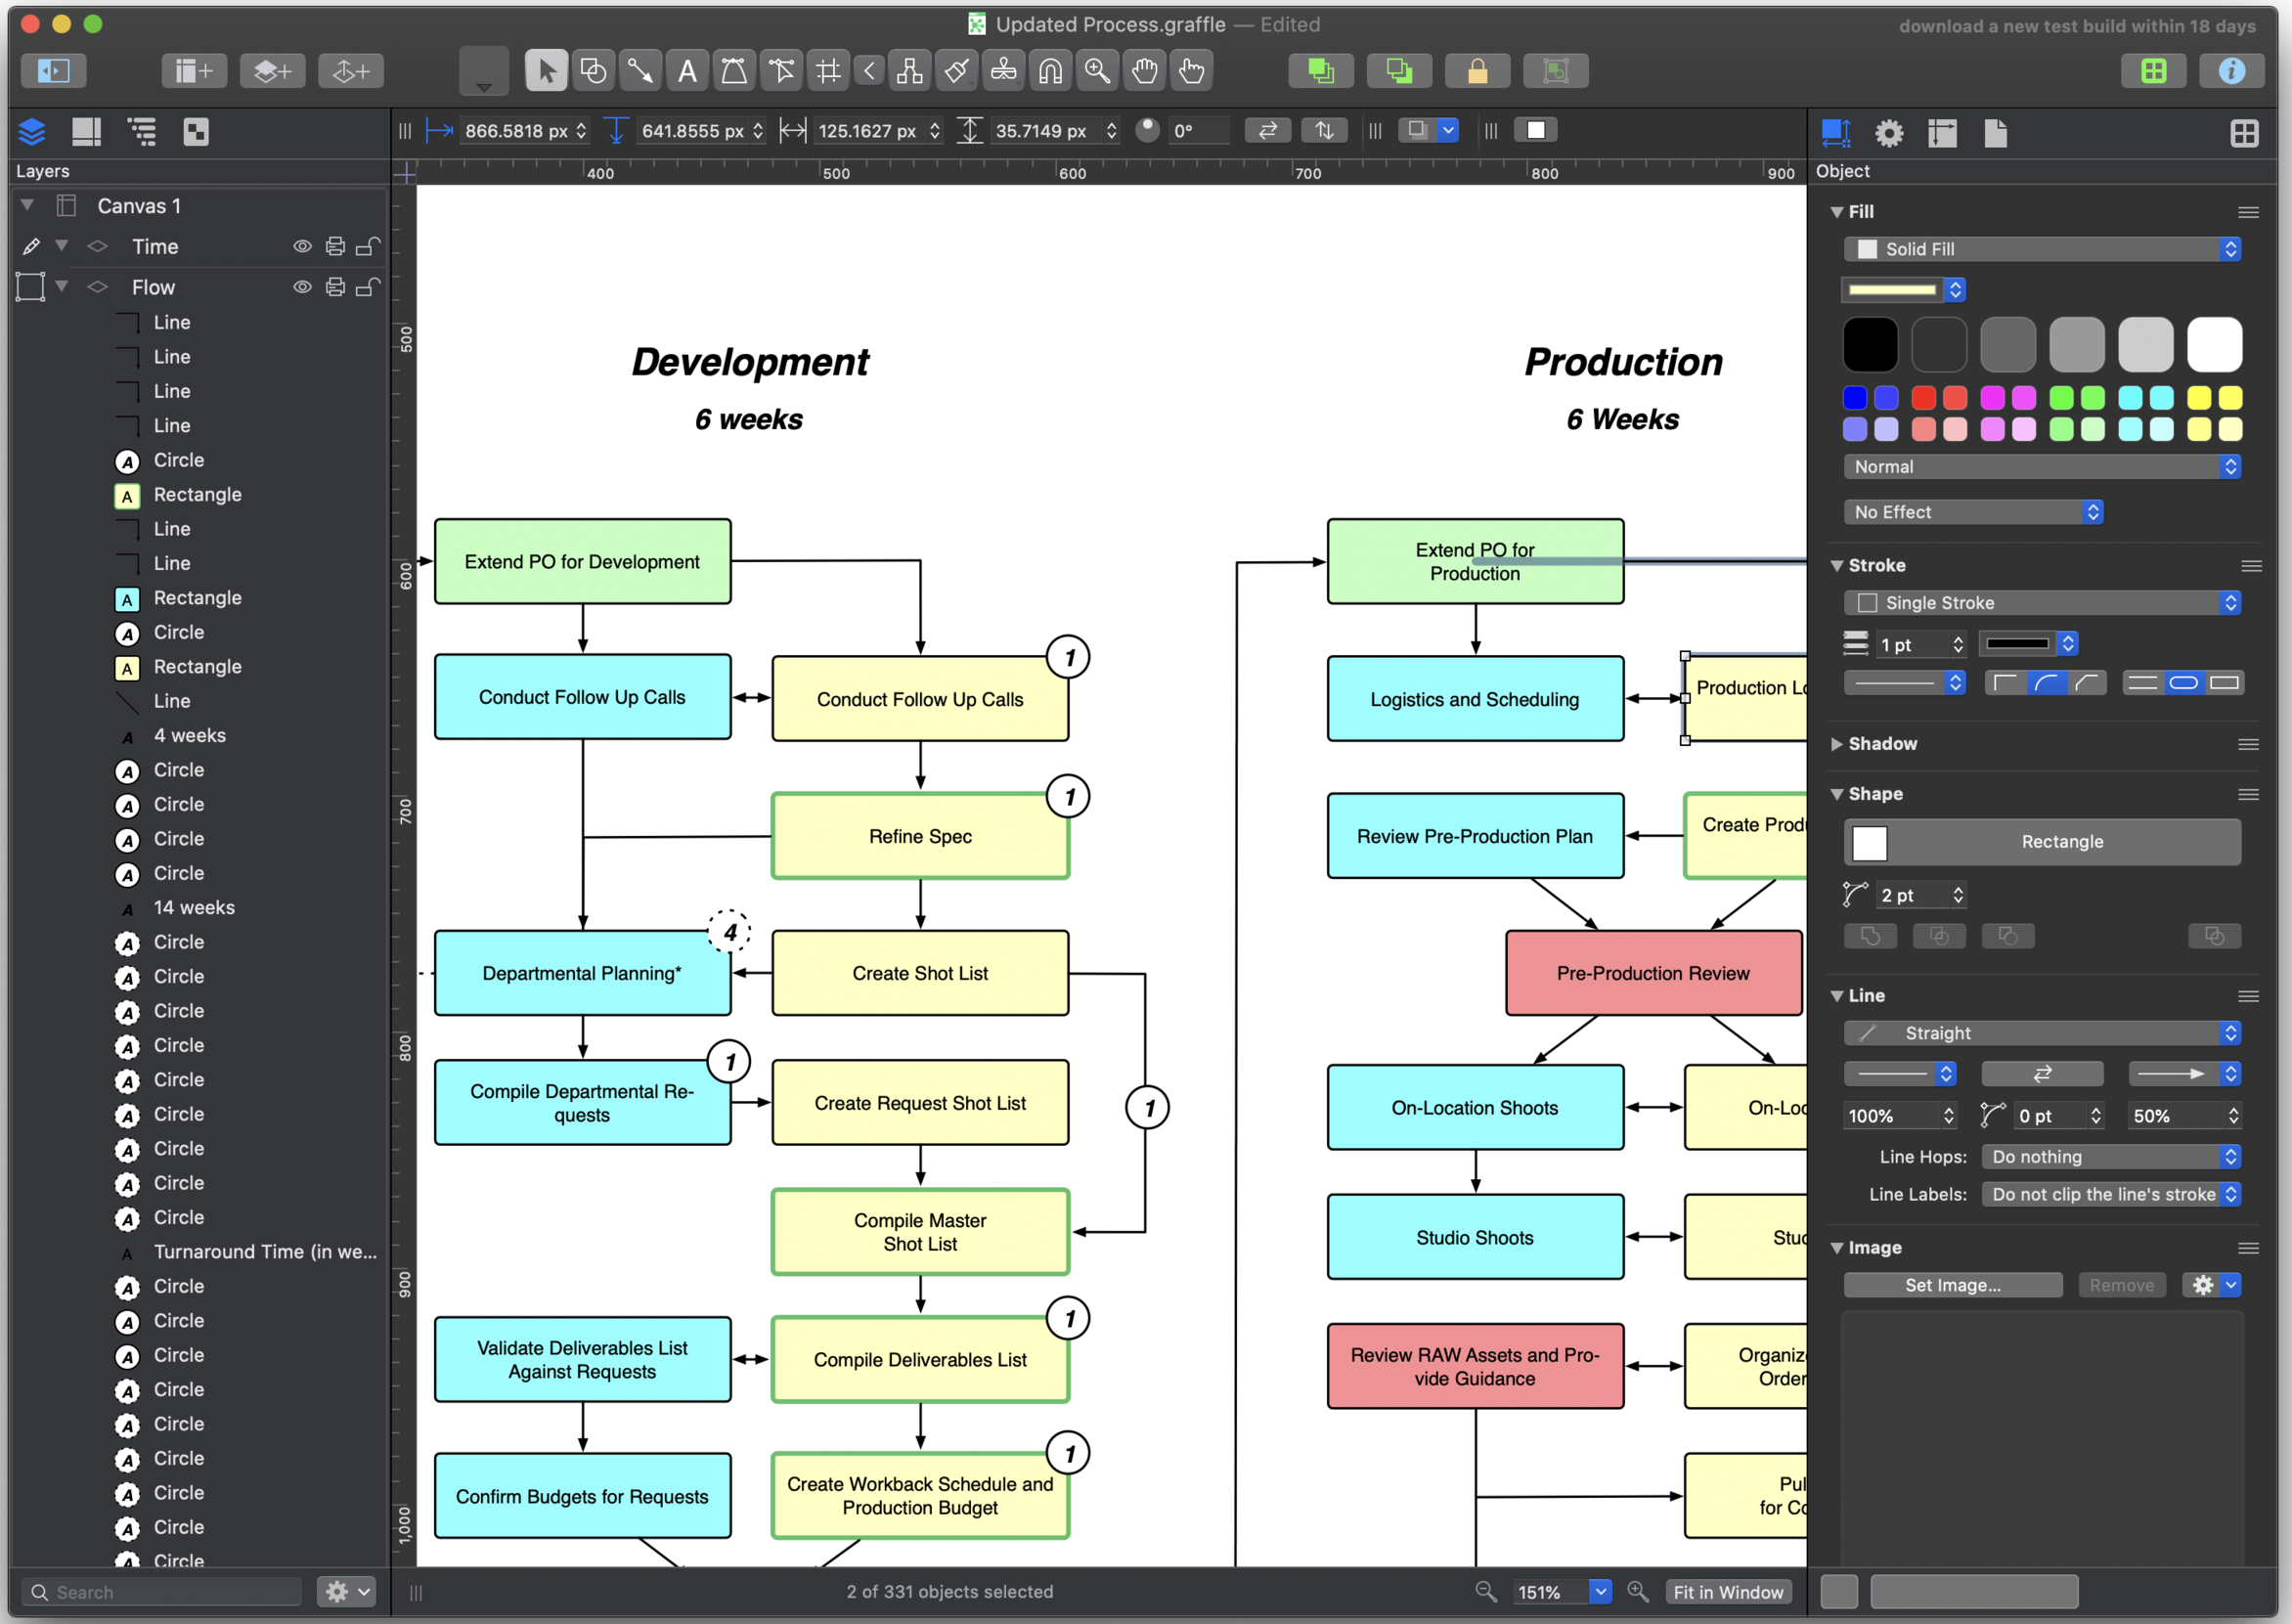Toggle visibility of the Flow layer
This screenshot has height=1624, width=2292.
[x=302, y=287]
